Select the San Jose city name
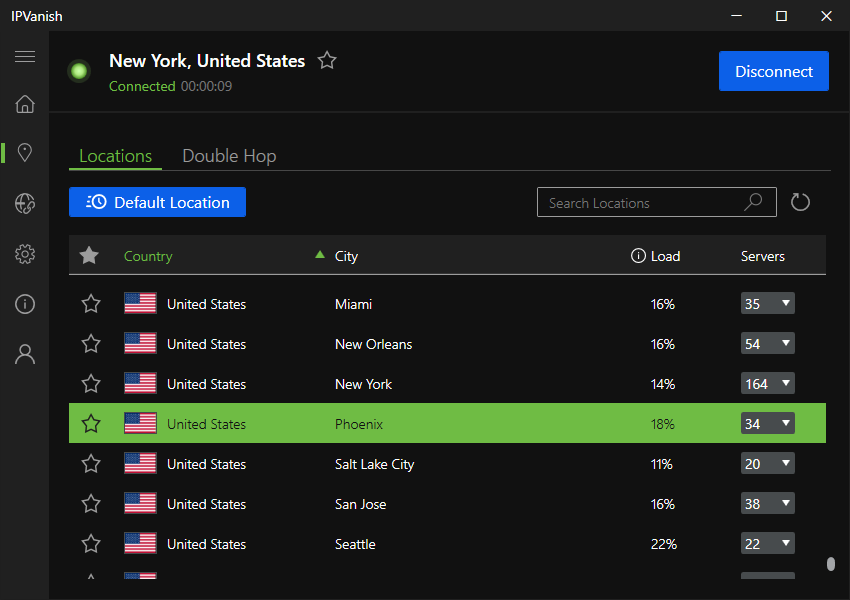Image resolution: width=850 pixels, height=600 pixels. coord(360,504)
